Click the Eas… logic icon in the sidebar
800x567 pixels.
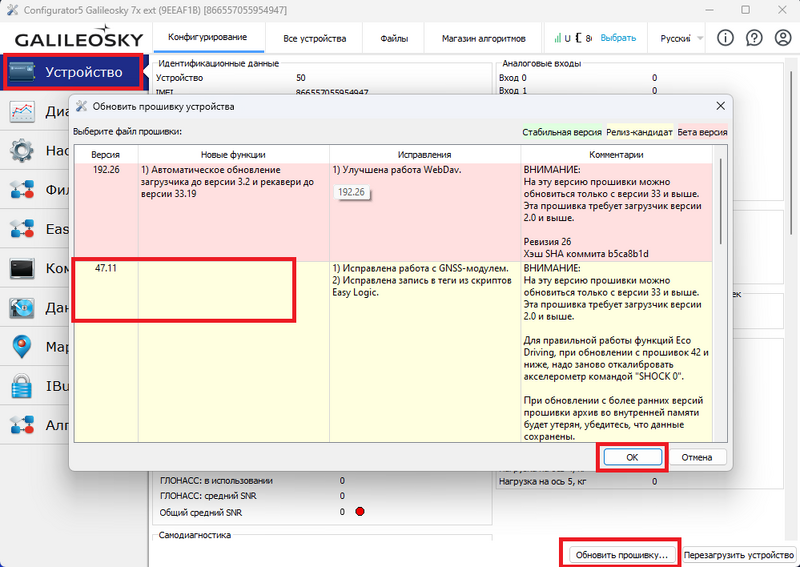[22, 229]
